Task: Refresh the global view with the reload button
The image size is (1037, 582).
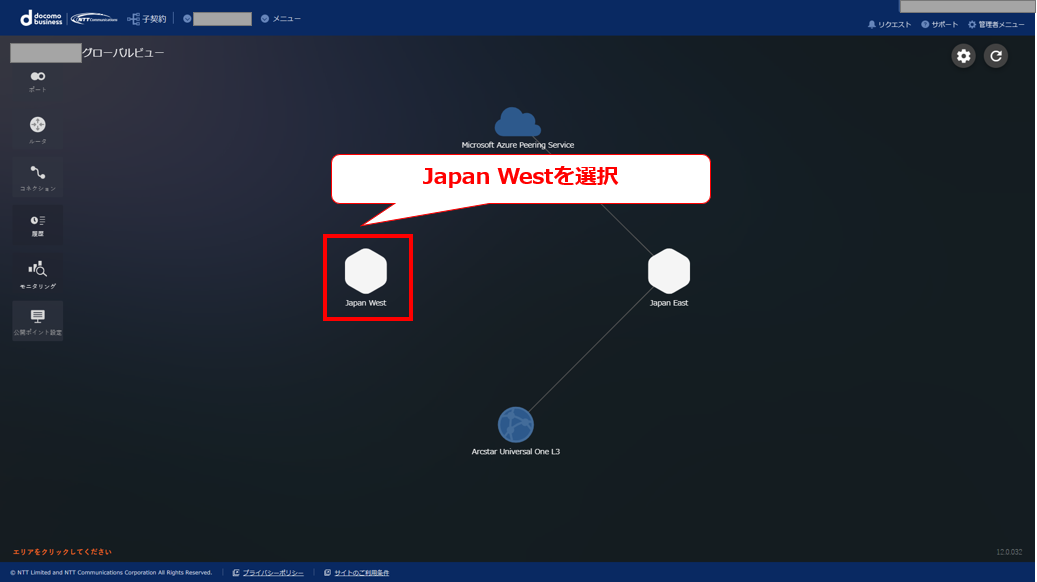Action: click(995, 56)
